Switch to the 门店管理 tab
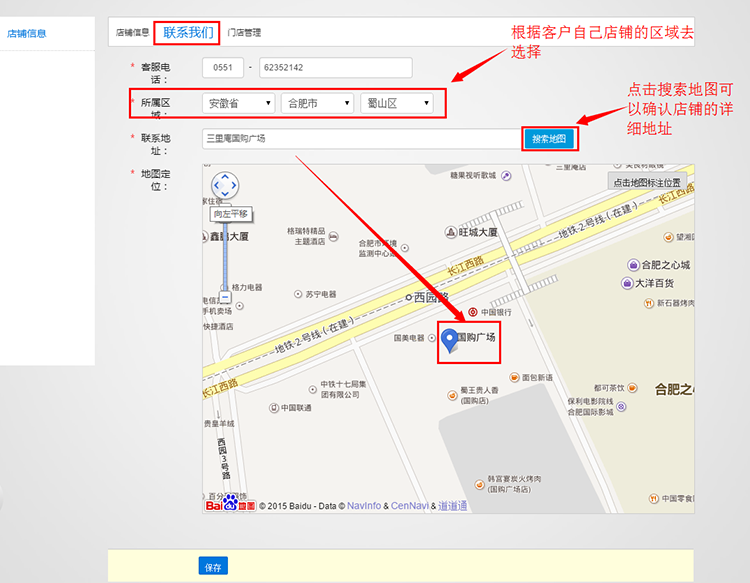750x583 pixels. [244, 33]
